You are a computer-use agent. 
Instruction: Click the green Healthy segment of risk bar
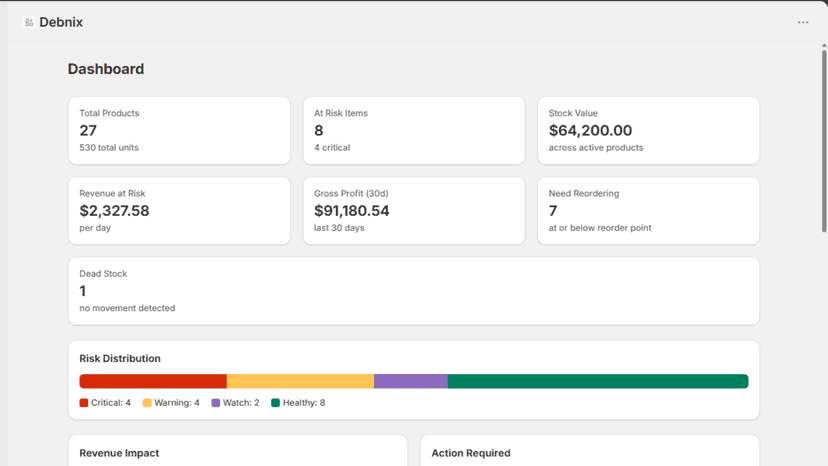pos(598,381)
